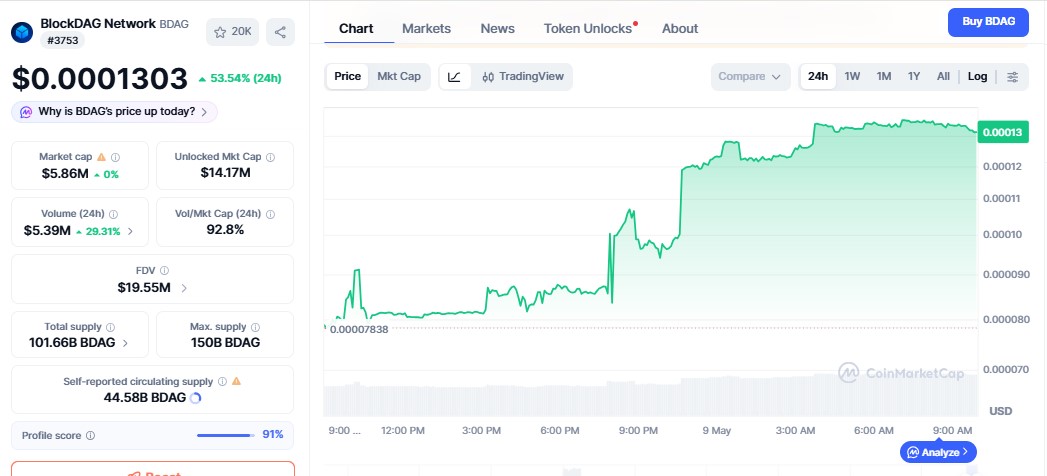Viewport: 1047px width, 476px height.
Task: Open info icon next to Volume (24h)
Action: click(x=114, y=214)
